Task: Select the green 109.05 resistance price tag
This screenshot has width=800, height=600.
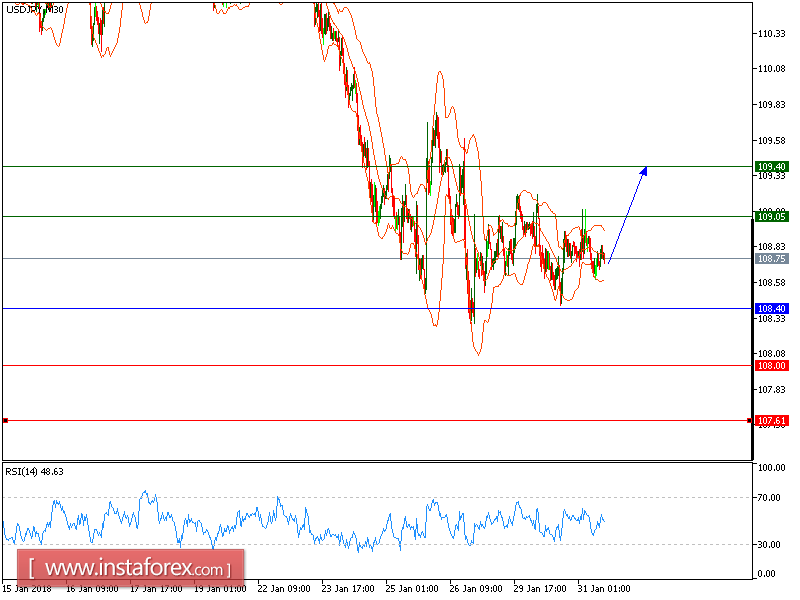Action: [770, 215]
